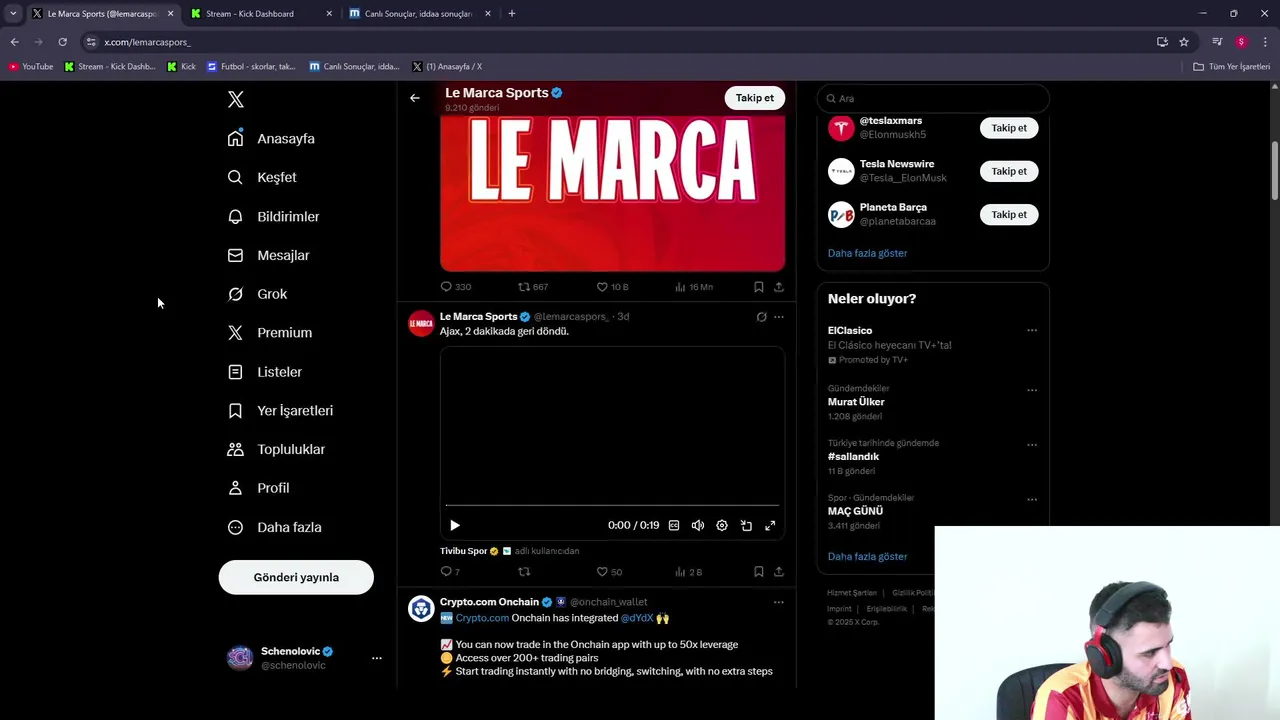
Task: Open Schenolovic account options menu
Action: point(377,658)
